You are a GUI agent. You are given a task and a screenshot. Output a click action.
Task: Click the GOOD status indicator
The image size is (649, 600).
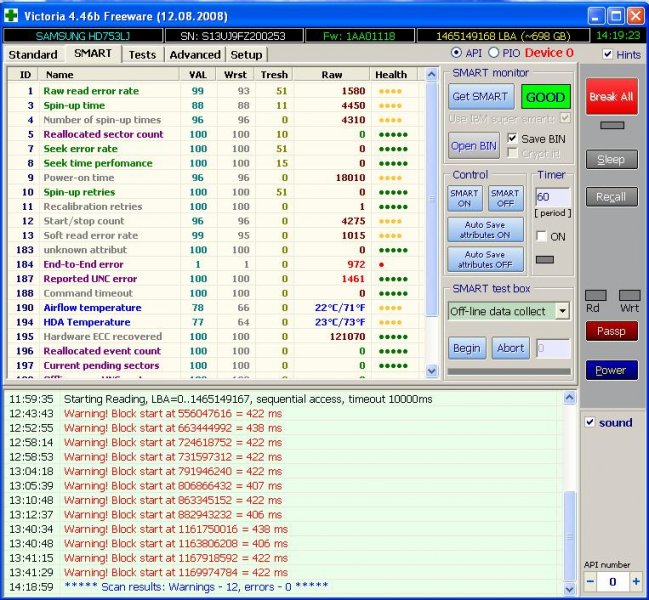click(546, 98)
